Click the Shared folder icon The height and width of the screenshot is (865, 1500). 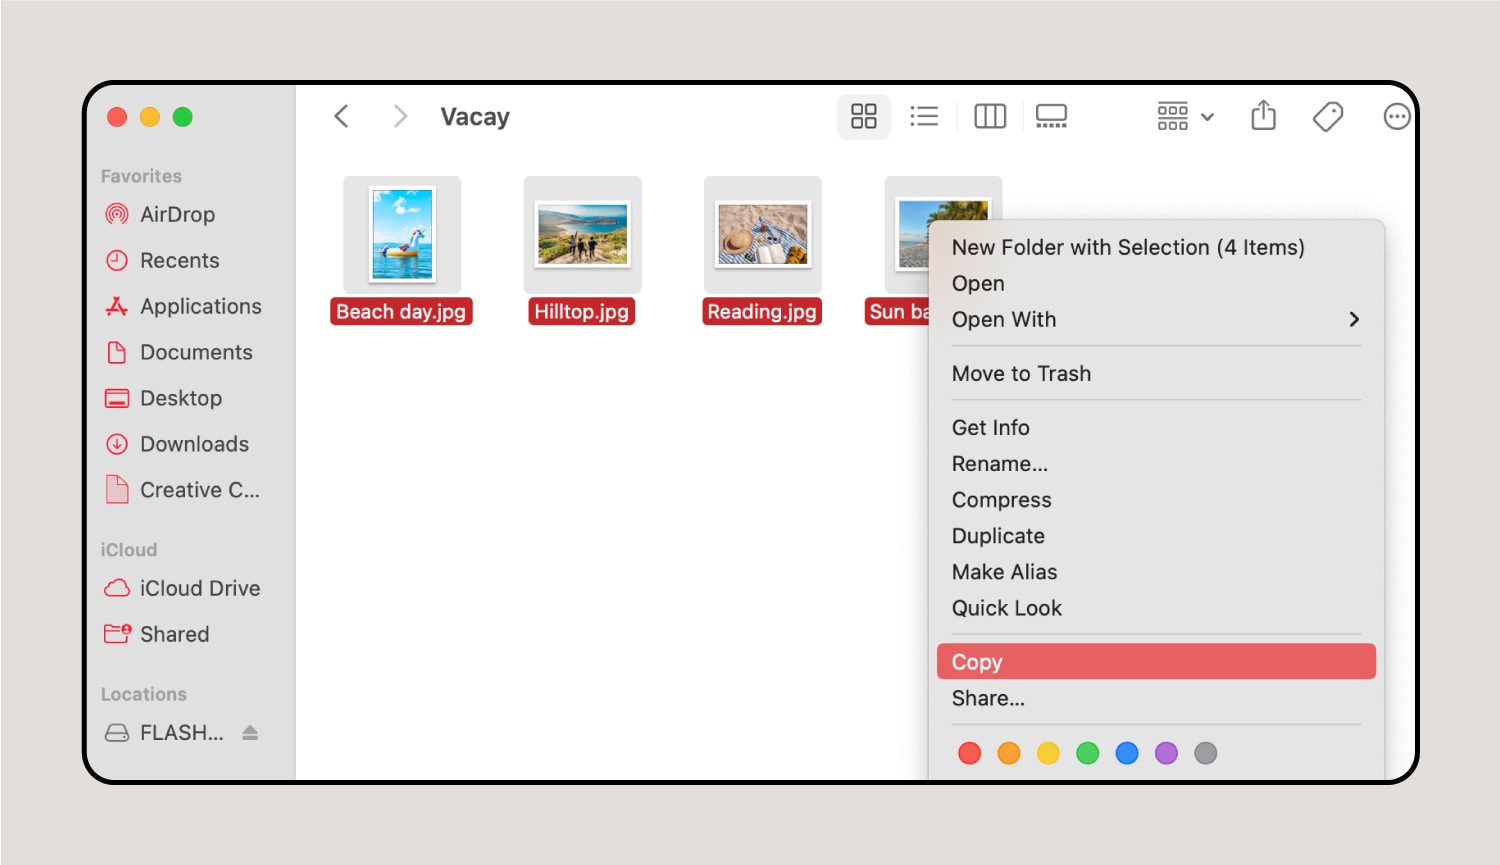coord(117,633)
